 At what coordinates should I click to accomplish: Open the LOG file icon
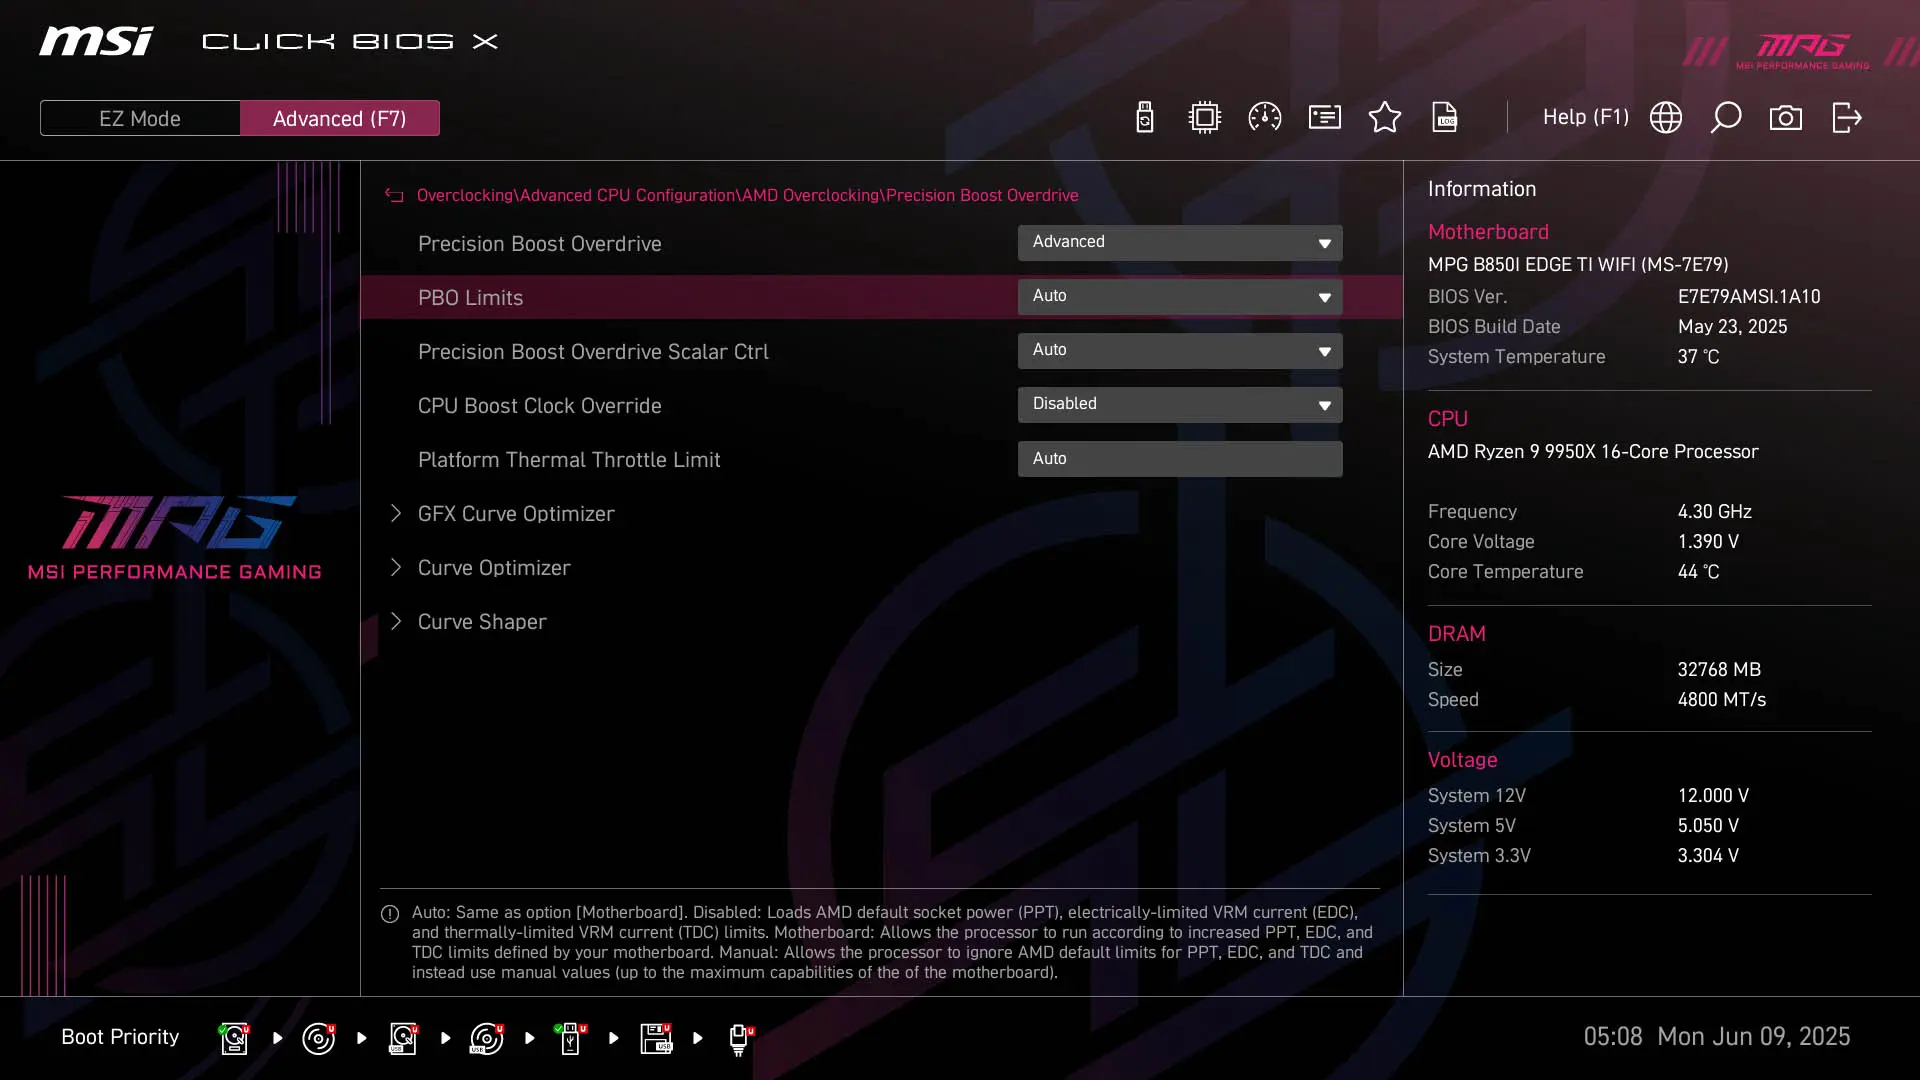(1445, 117)
